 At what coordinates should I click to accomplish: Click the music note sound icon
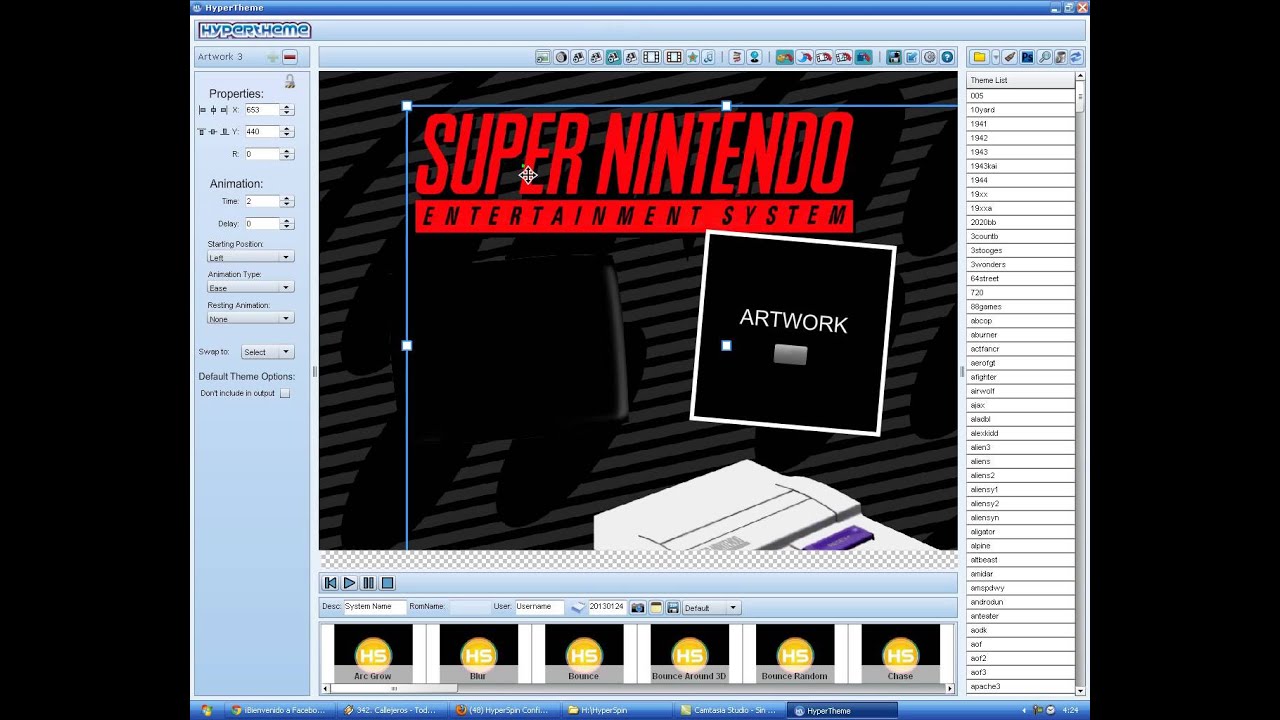tap(707, 57)
